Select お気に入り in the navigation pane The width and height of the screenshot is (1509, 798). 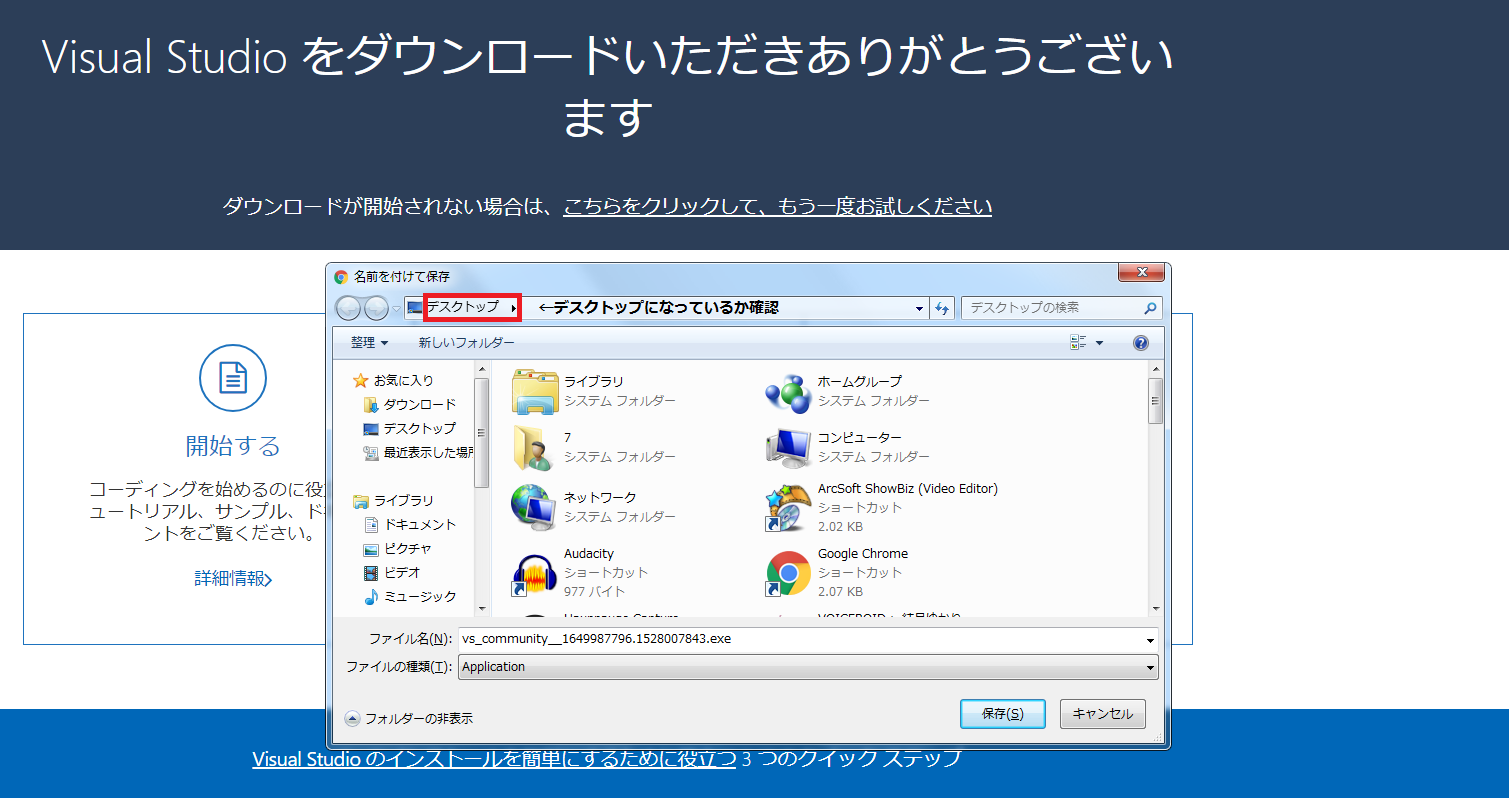point(393,380)
